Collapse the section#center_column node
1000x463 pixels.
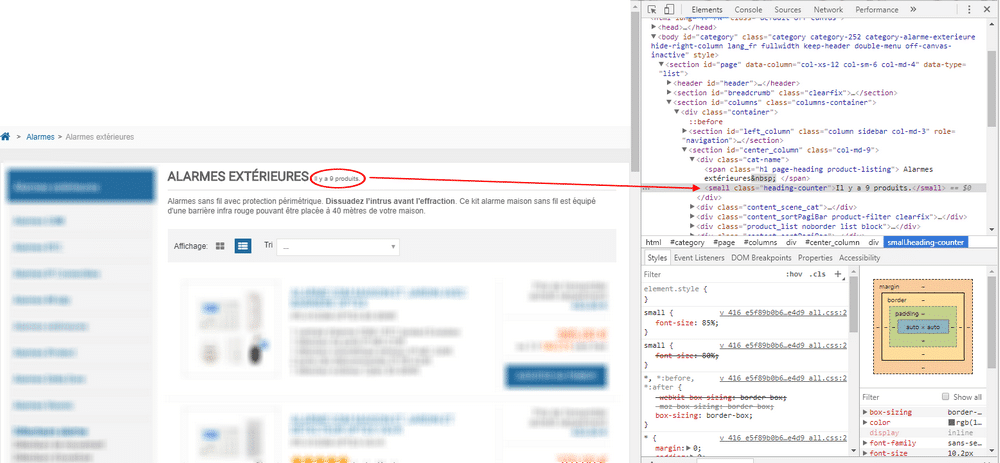click(684, 150)
